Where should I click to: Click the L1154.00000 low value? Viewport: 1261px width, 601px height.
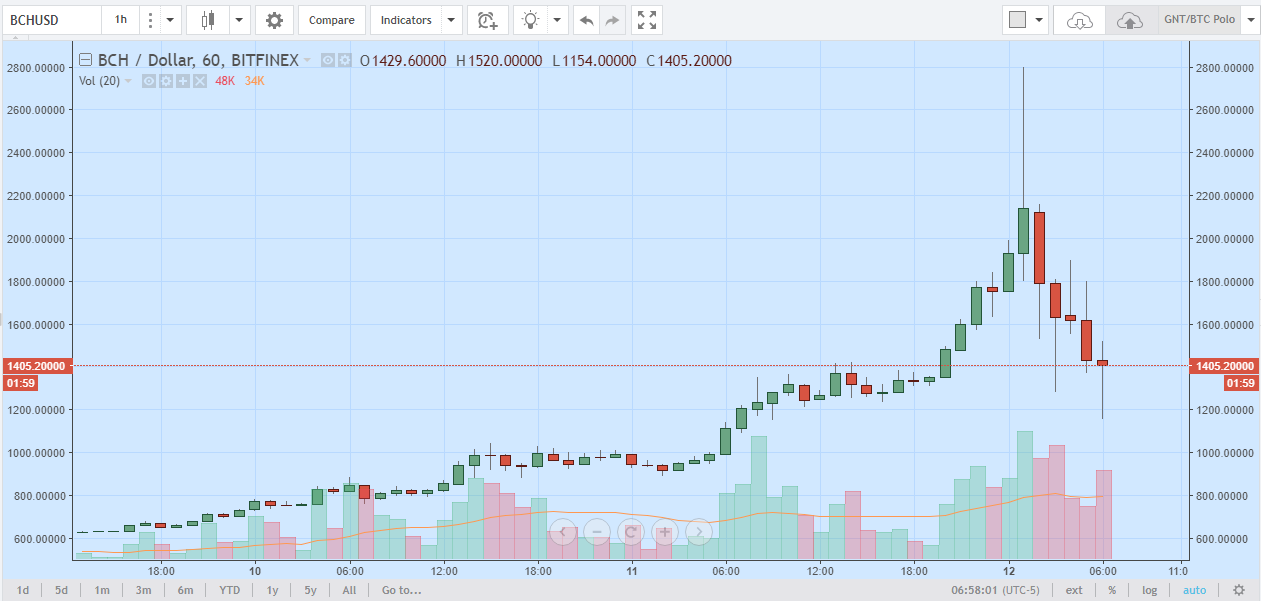594,61
